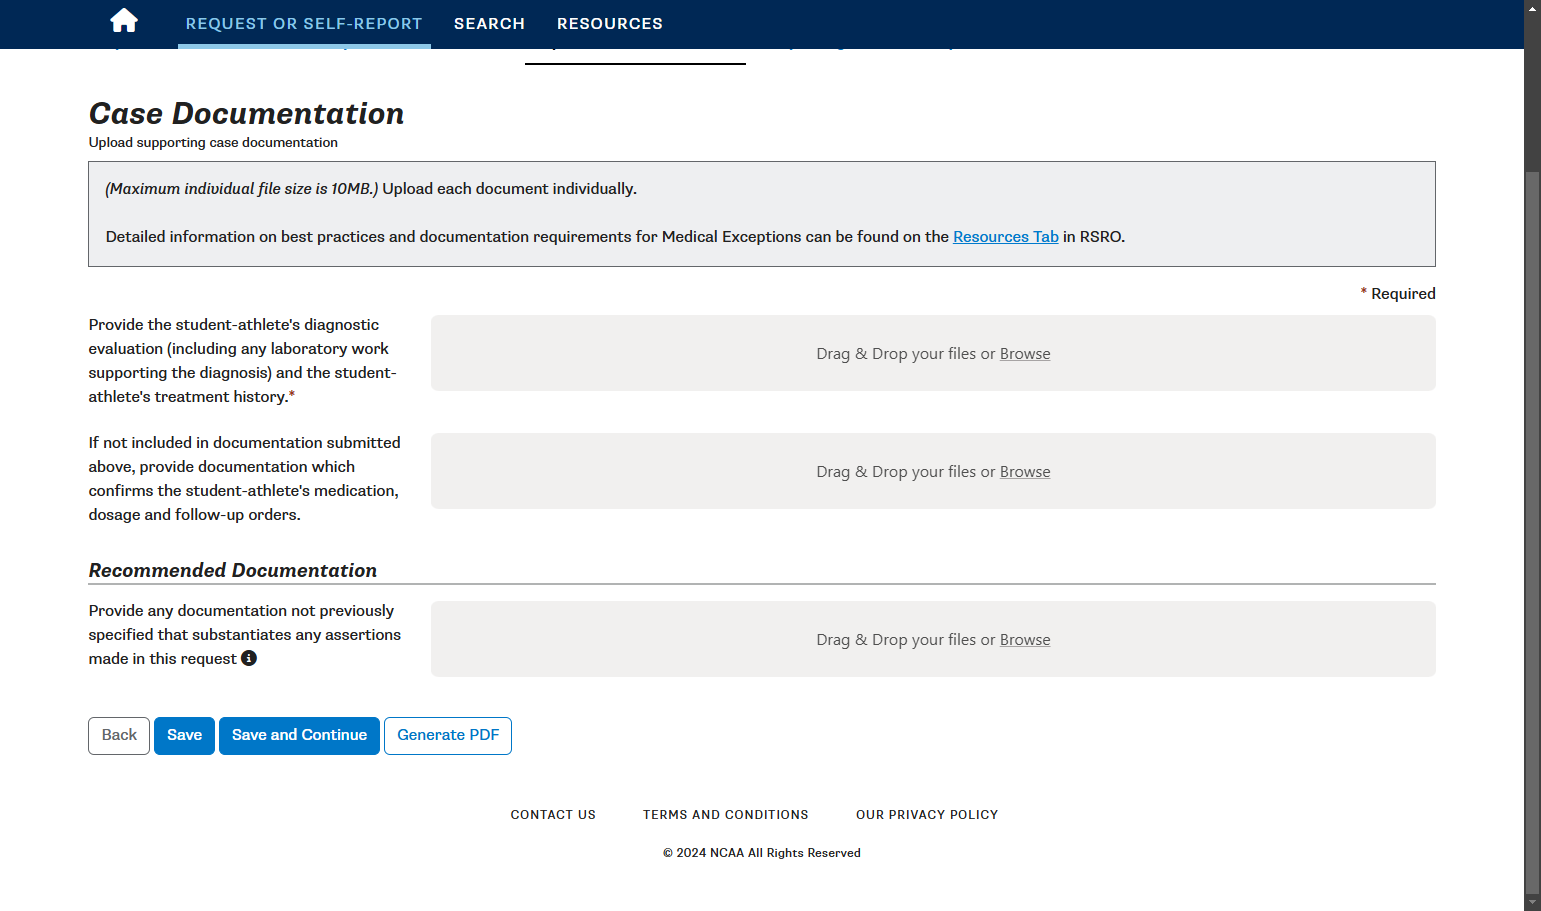
Task: Click the info icon beside 'made in this request'
Action: coord(249,658)
